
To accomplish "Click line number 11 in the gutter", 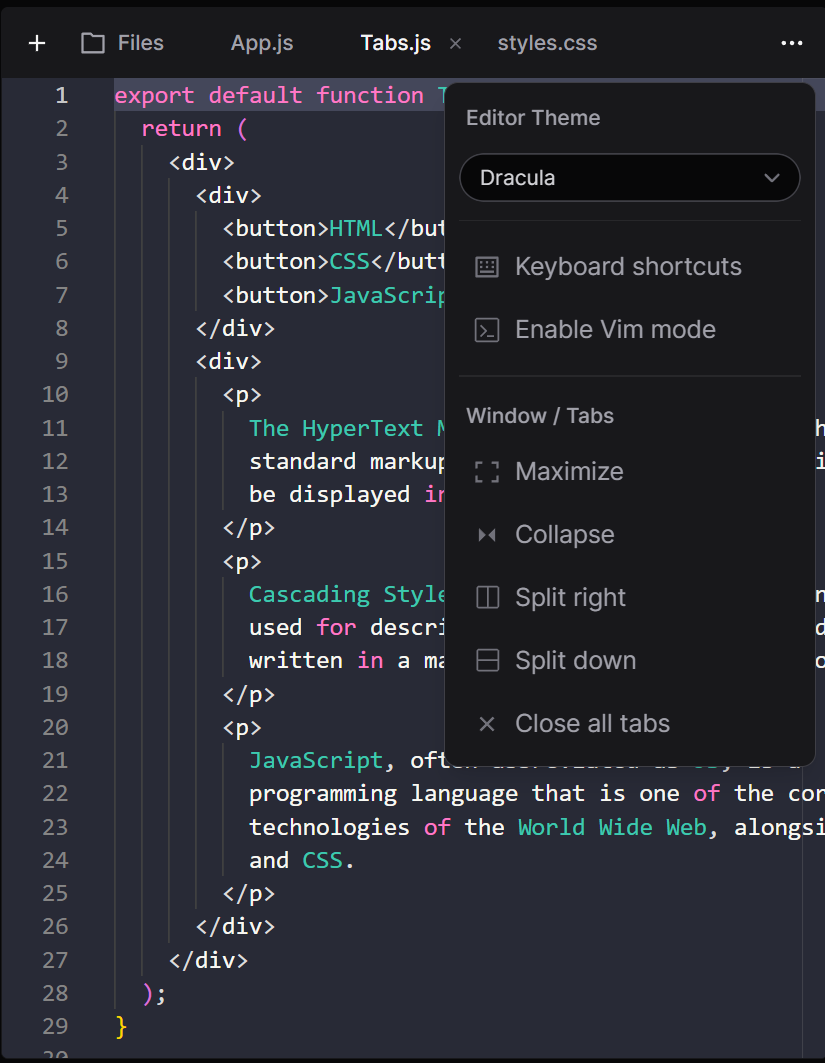I will (x=55, y=428).
